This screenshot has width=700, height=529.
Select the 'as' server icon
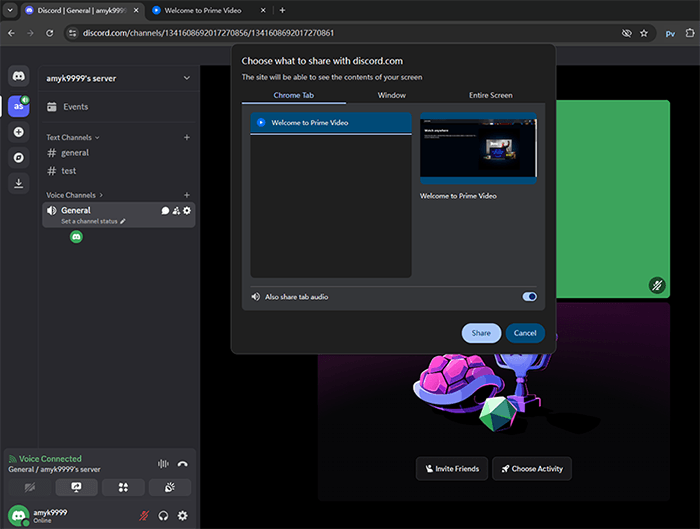pos(18,106)
